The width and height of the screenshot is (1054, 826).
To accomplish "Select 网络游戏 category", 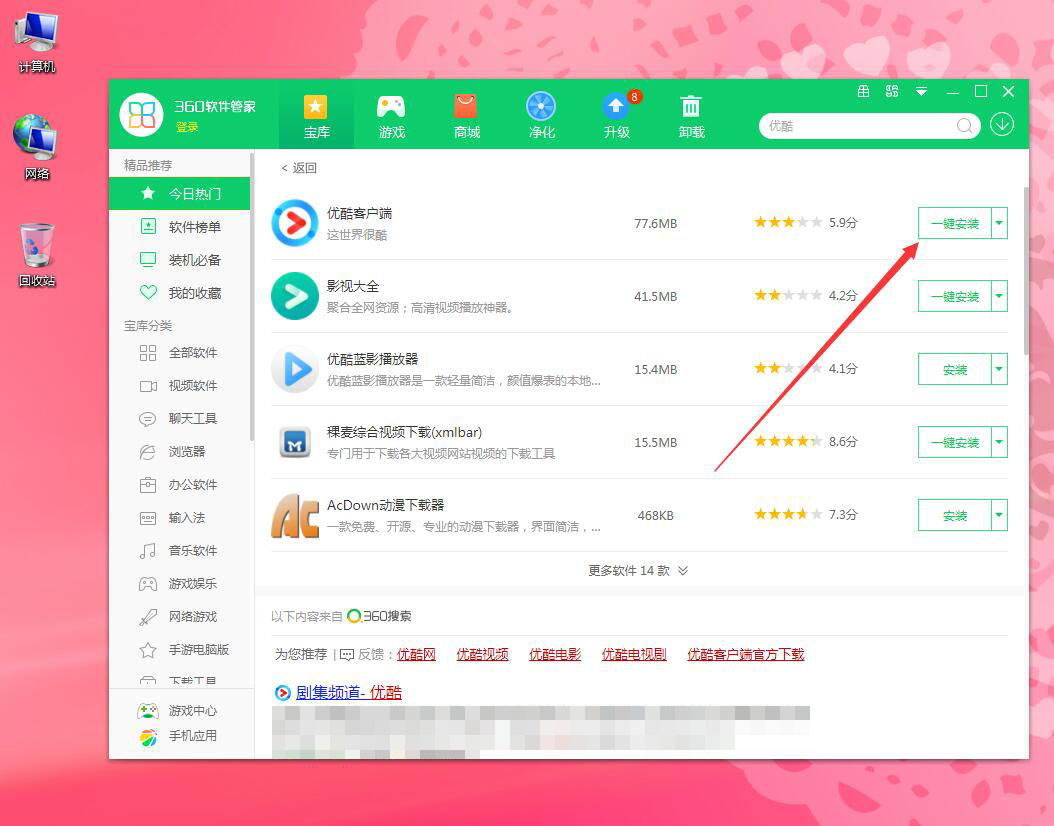I will pyautogui.click(x=179, y=616).
